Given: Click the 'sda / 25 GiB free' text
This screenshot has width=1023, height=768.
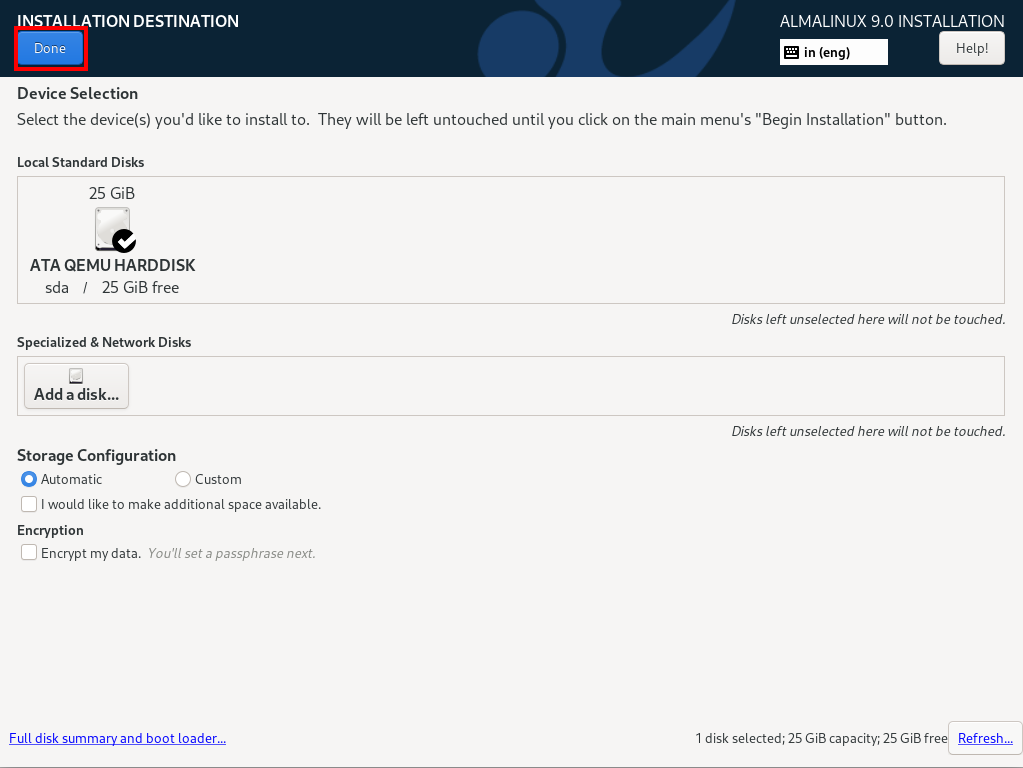Looking at the screenshot, I should 112,288.
